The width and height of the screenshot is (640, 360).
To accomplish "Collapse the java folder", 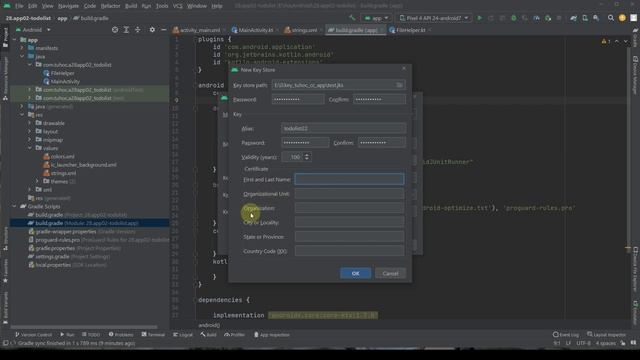I will click(22, 56).
